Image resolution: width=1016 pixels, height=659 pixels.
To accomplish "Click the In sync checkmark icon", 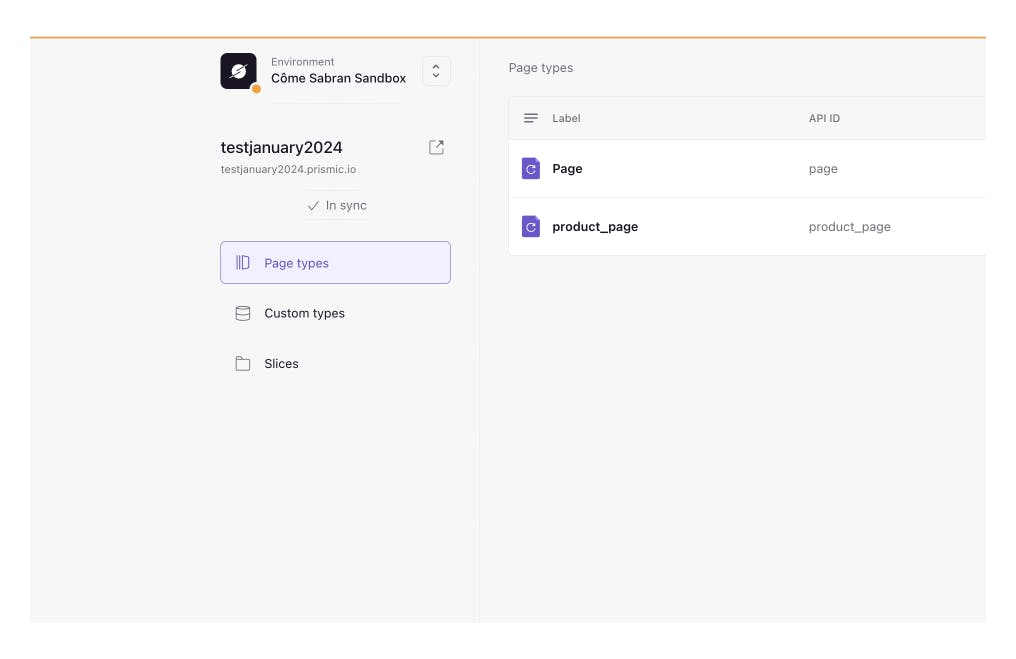I will [313, 206].
